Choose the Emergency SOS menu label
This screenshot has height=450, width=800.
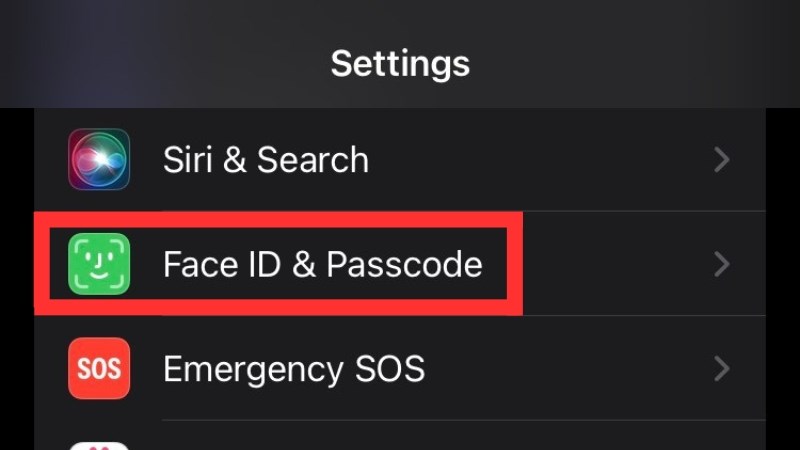pyautogui.click(x=293, y=370)
